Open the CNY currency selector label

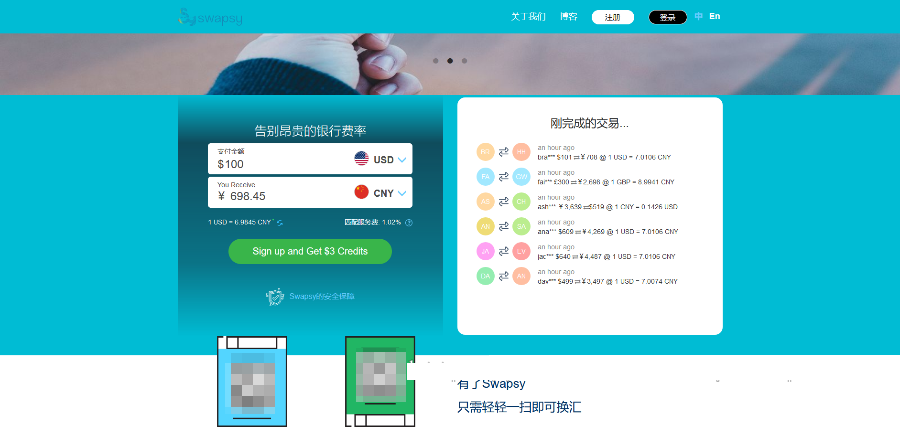[x=383, y=193]
